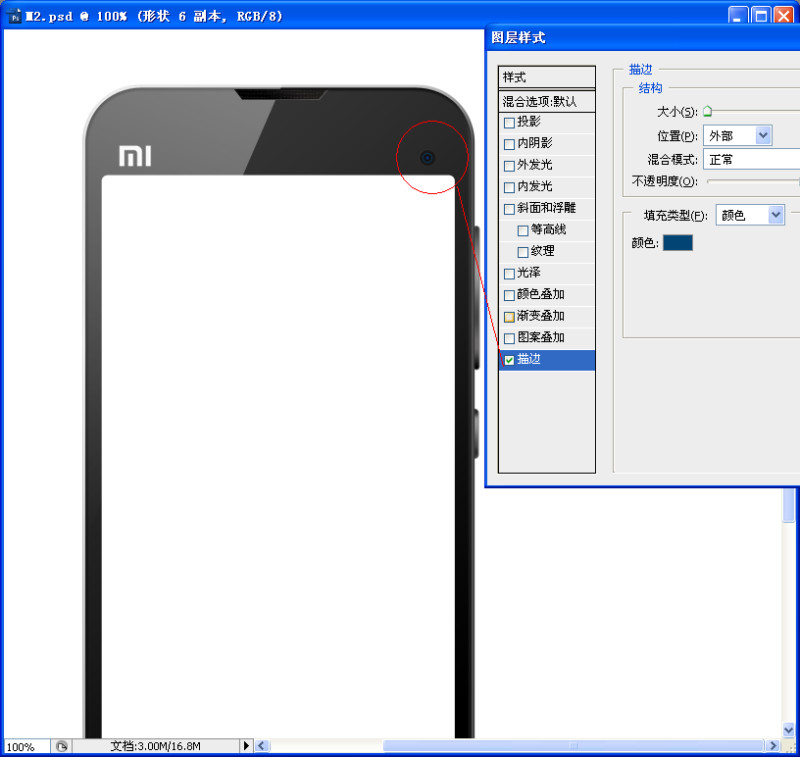800x757 pixels.
Task: Select 混合选项:默认 blending options entry
Action: coord(546,102)
